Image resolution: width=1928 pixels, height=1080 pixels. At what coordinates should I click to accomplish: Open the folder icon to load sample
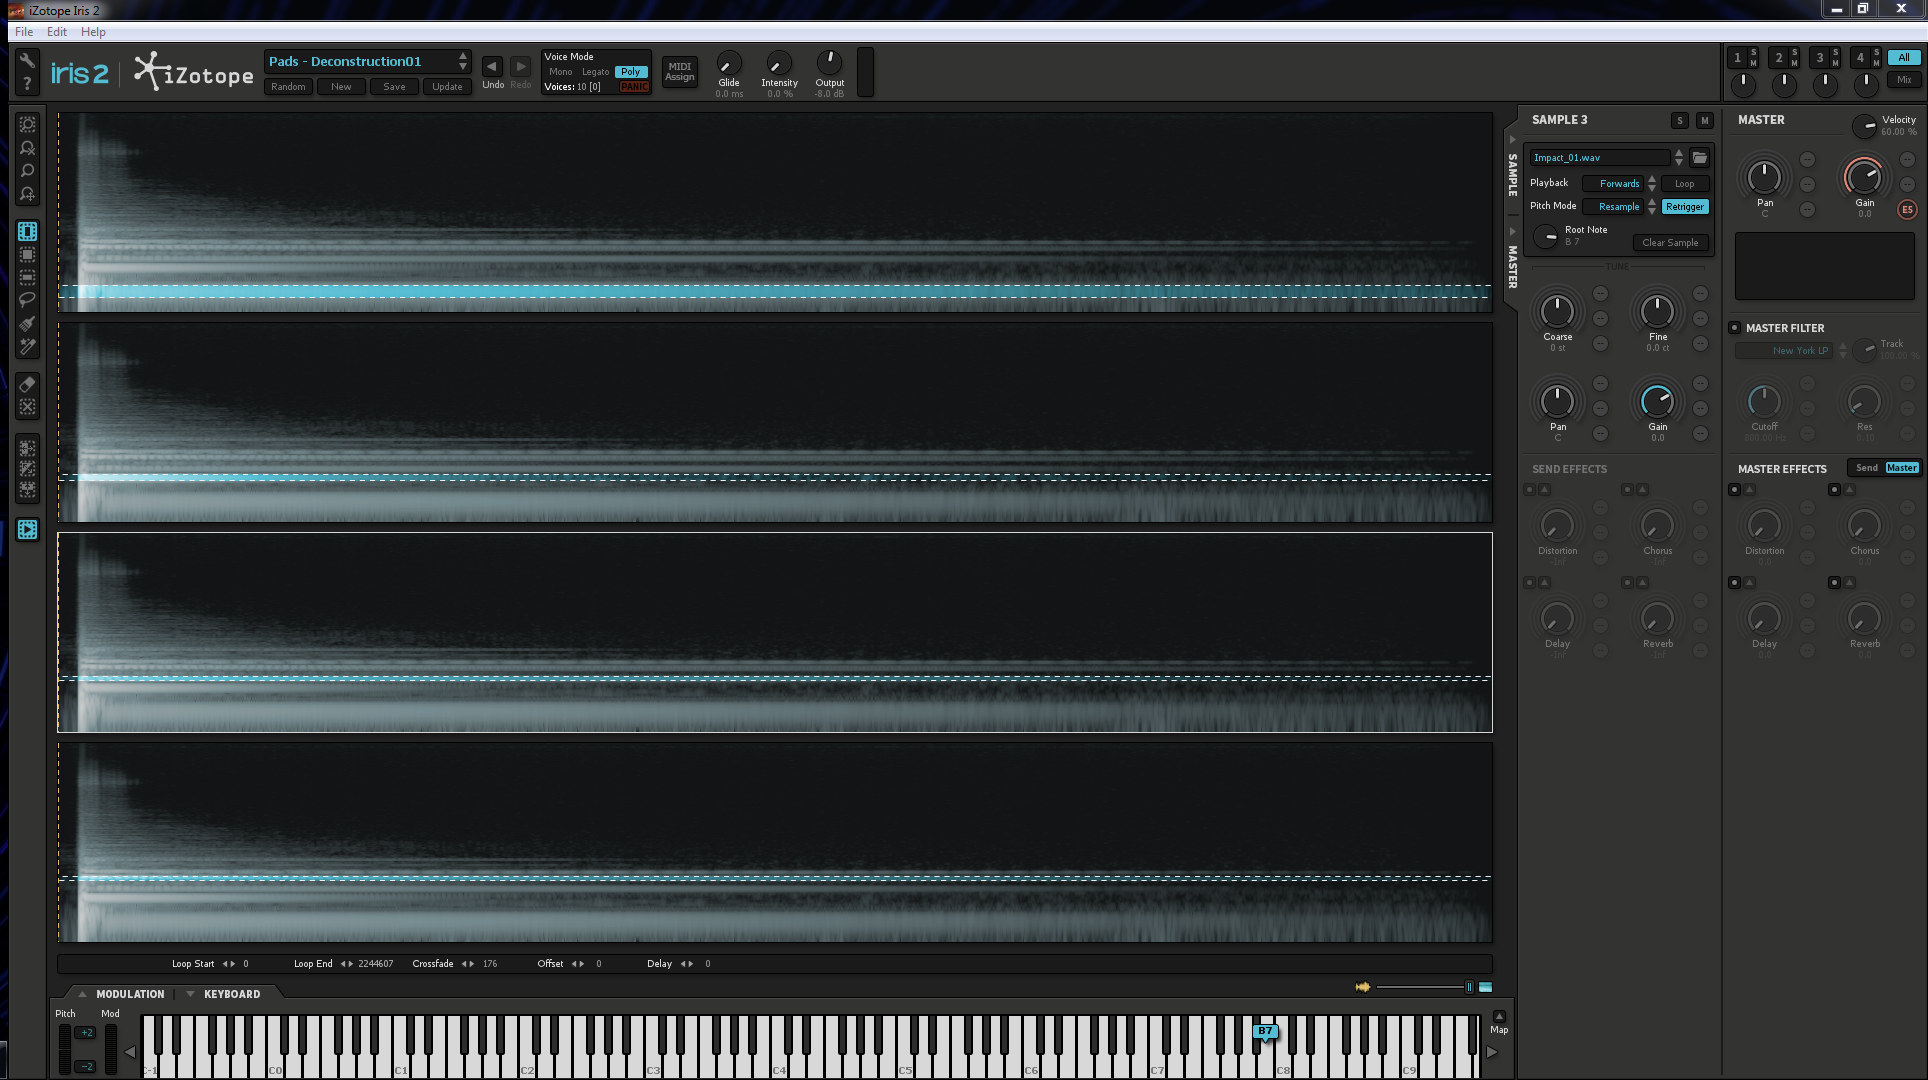click(x=1699, y=158)
